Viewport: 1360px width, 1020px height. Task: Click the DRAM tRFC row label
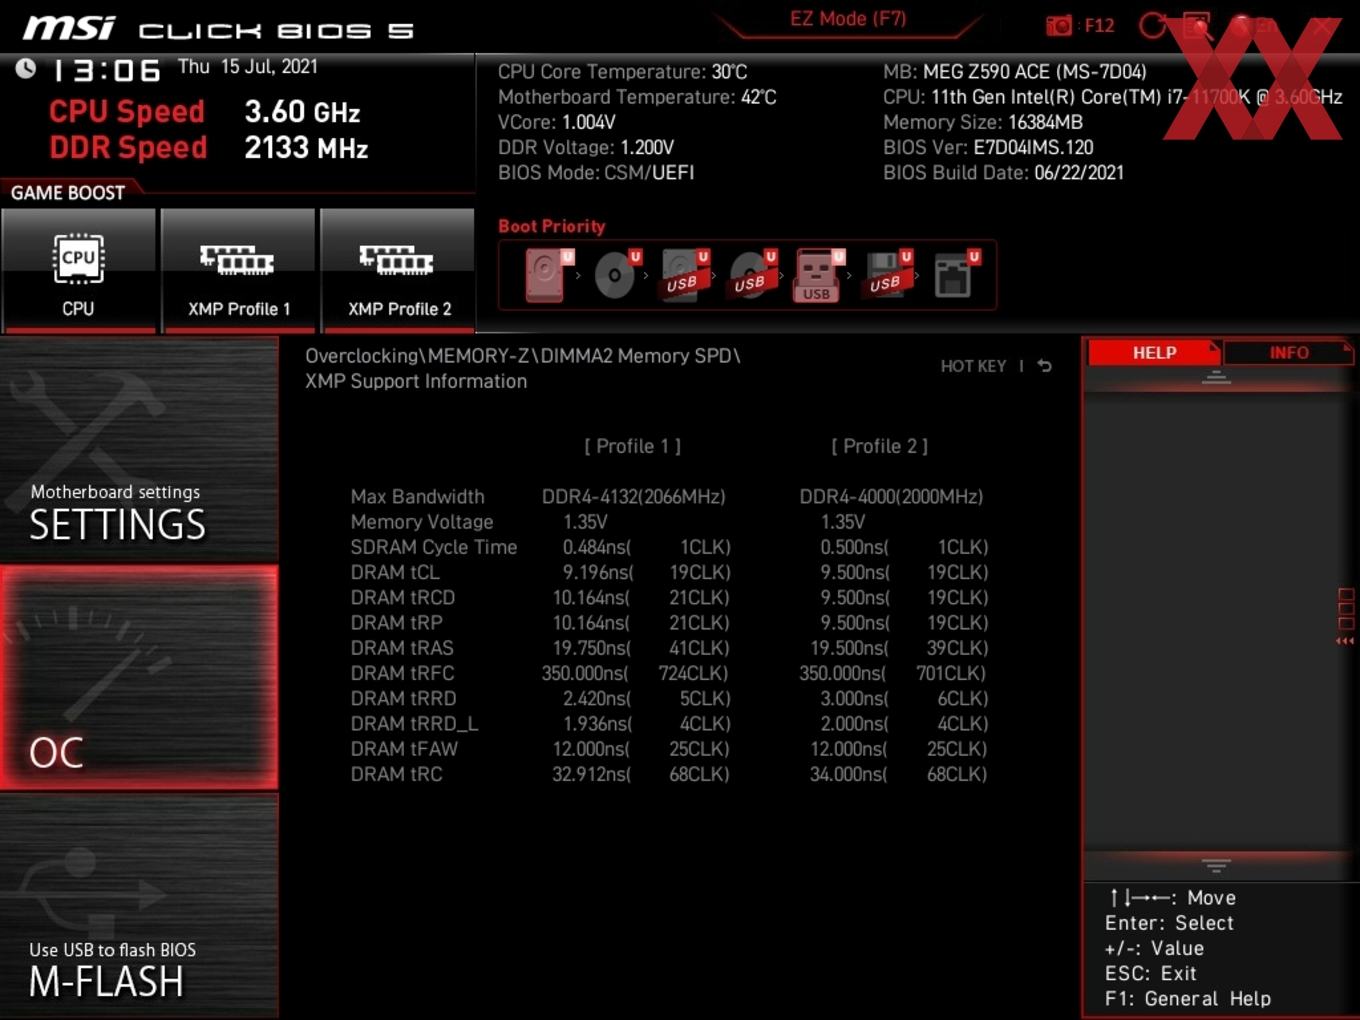click(x=402, y=673)
